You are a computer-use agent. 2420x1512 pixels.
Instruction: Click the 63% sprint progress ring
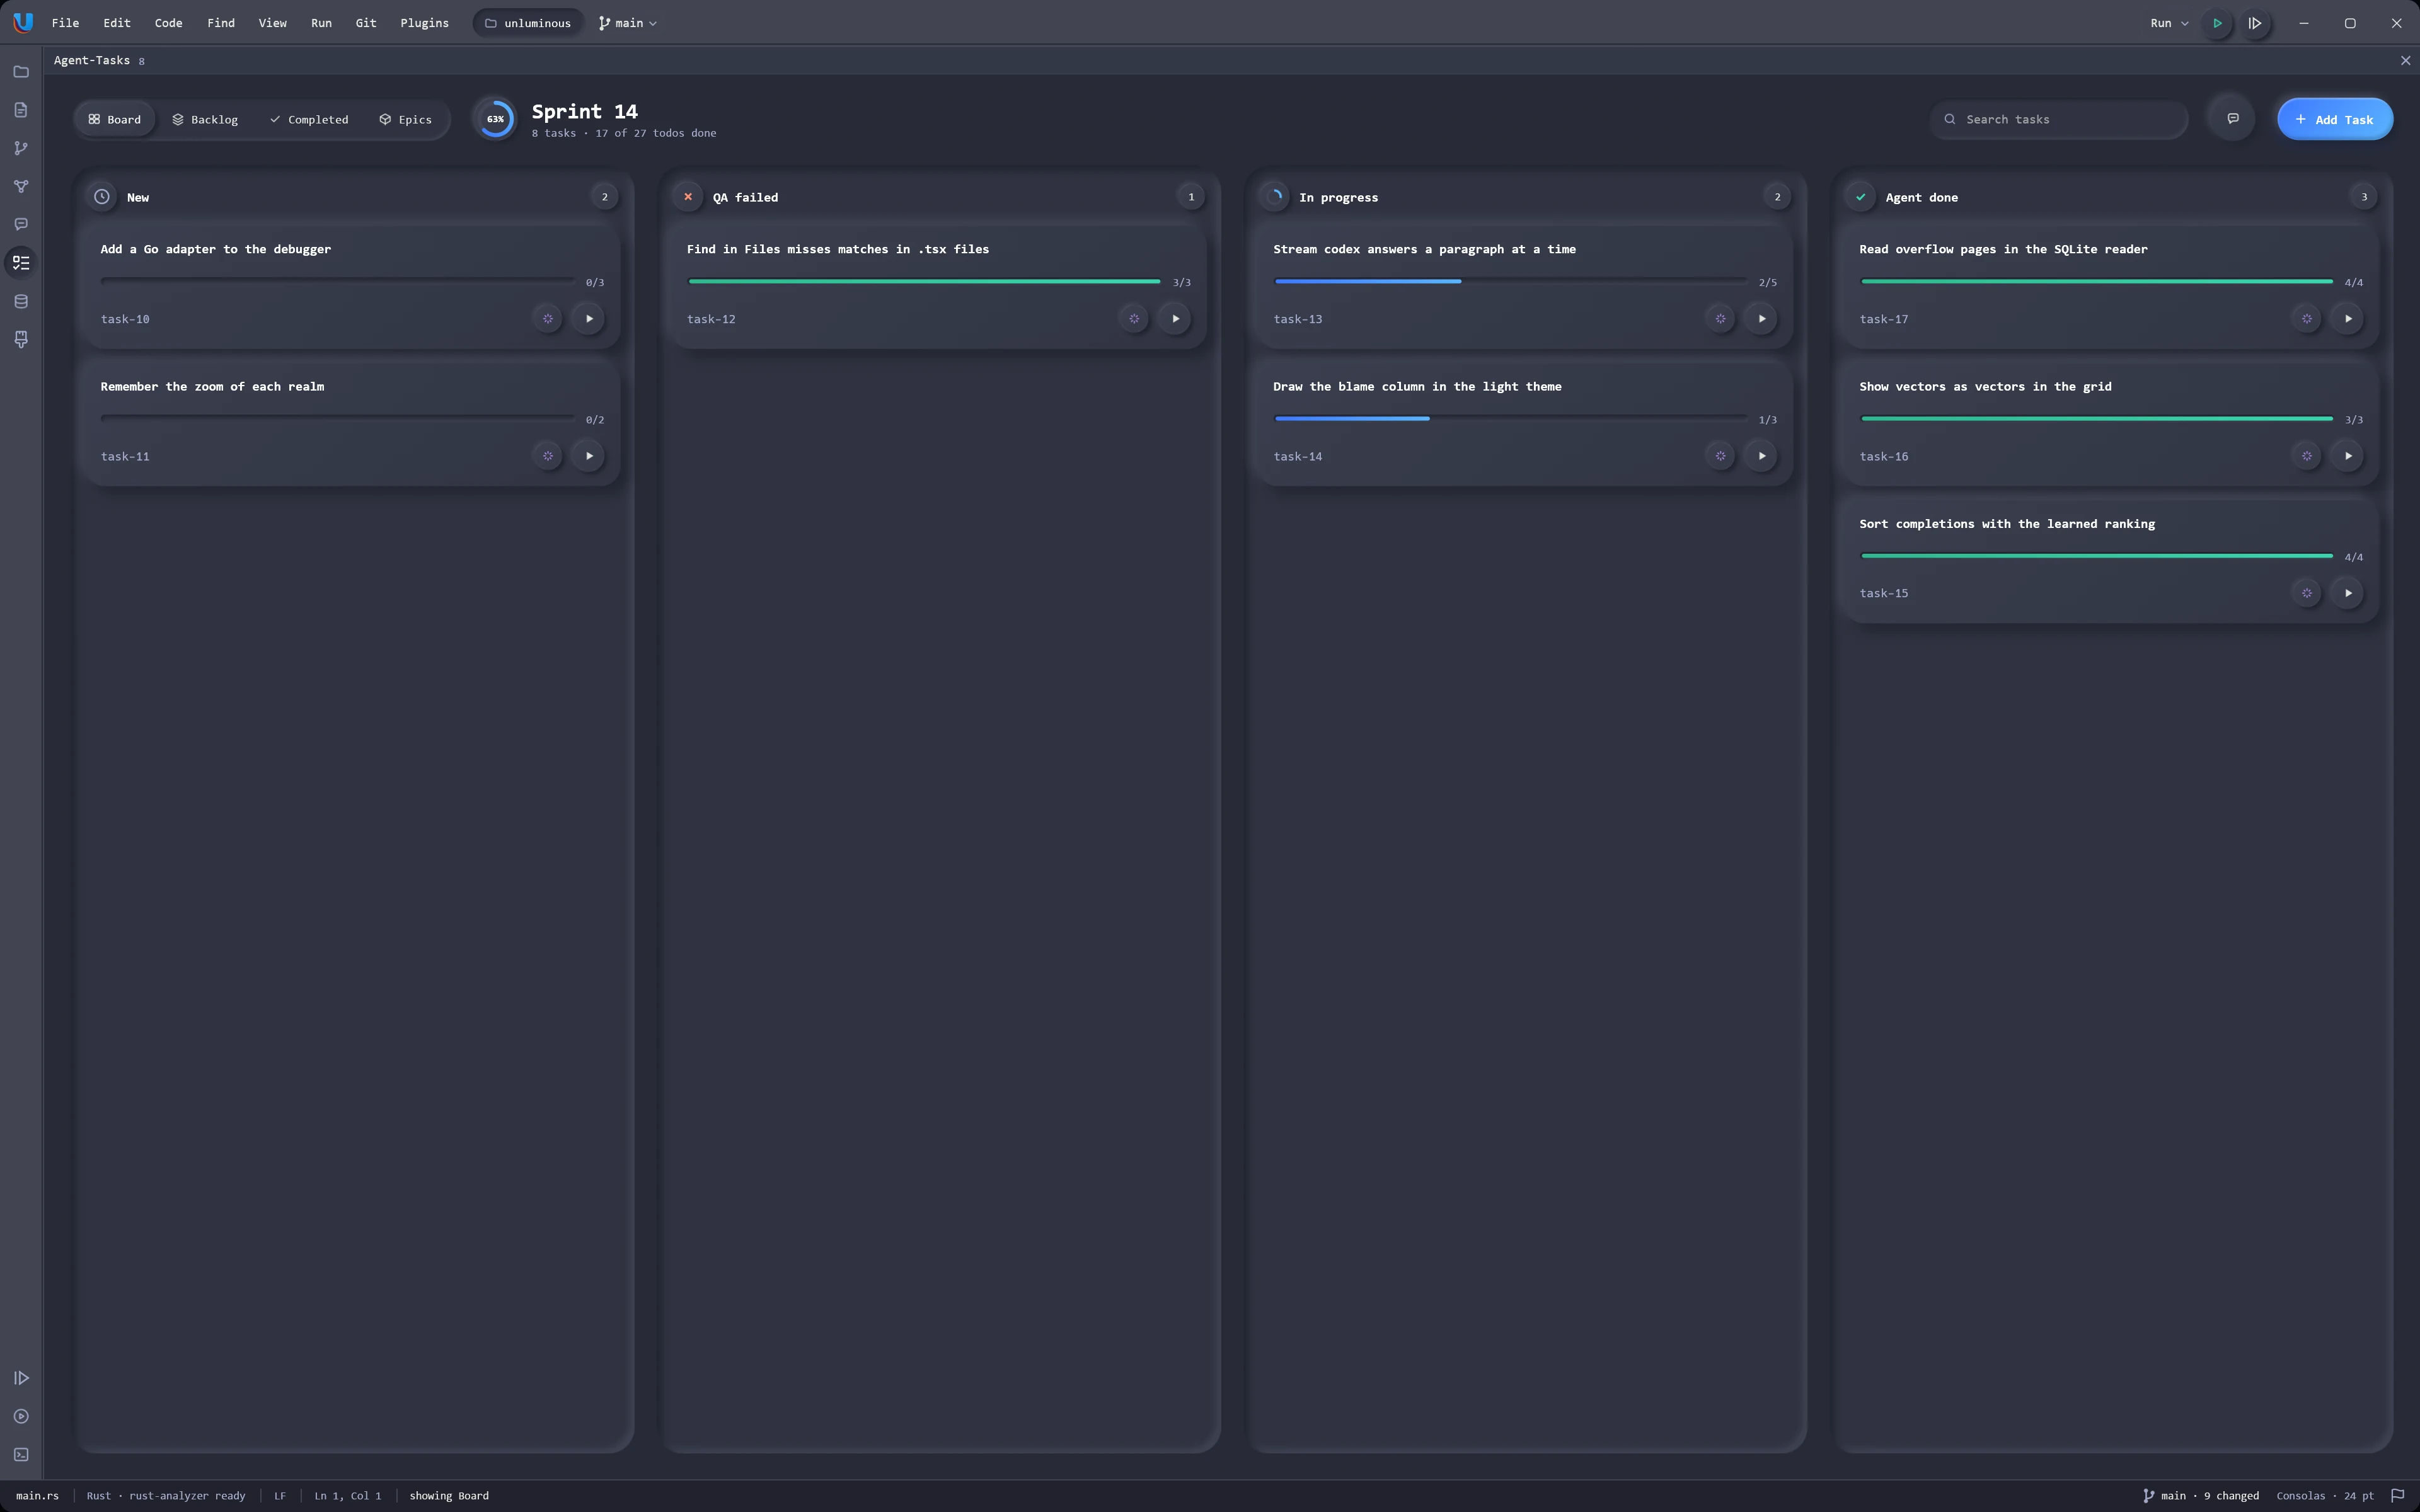click(x=495, y=119)
